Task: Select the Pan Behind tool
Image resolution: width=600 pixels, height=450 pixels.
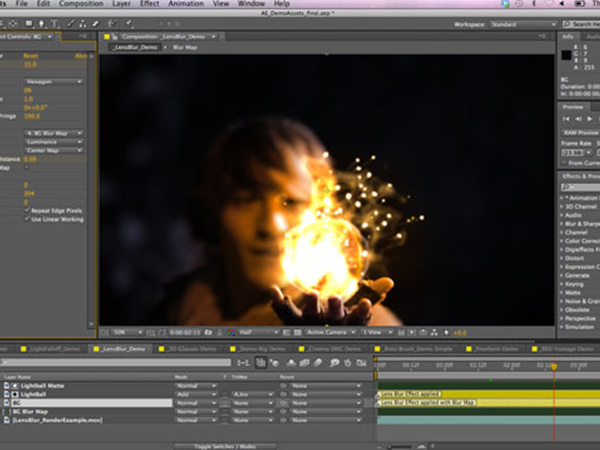Action: click(x=13, y=24)
